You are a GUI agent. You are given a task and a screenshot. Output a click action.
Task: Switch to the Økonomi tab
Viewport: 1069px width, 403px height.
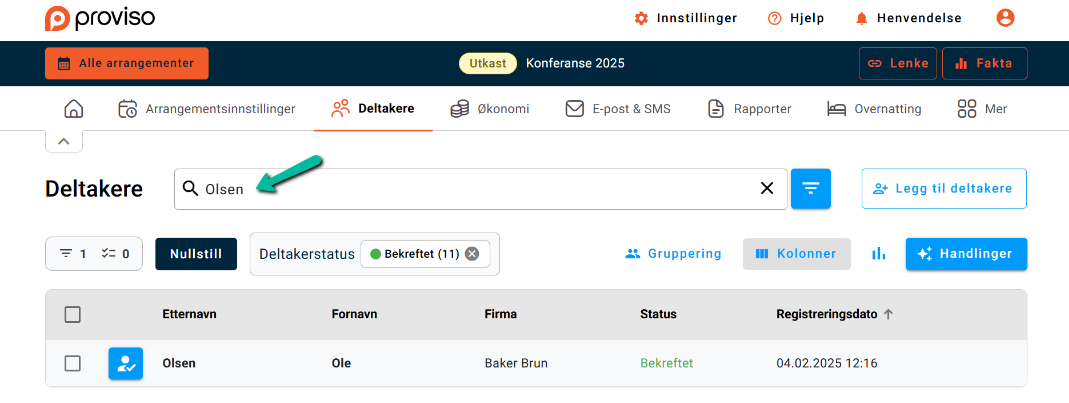[489, 109]
